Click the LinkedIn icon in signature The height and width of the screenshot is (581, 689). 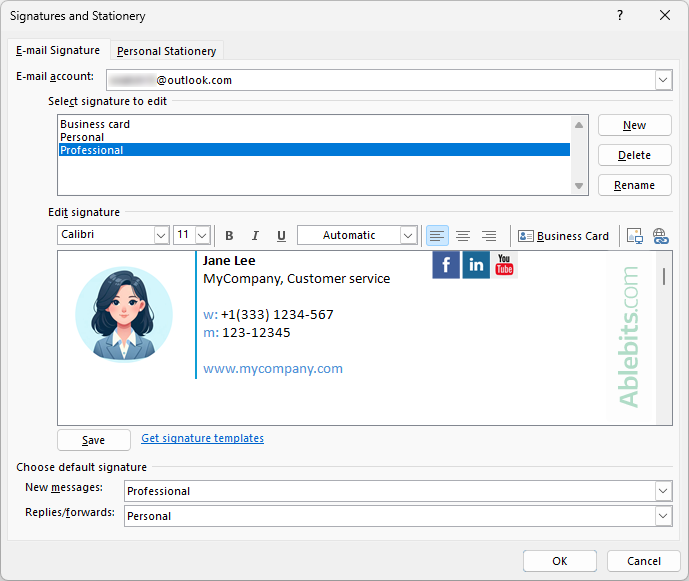476,265
